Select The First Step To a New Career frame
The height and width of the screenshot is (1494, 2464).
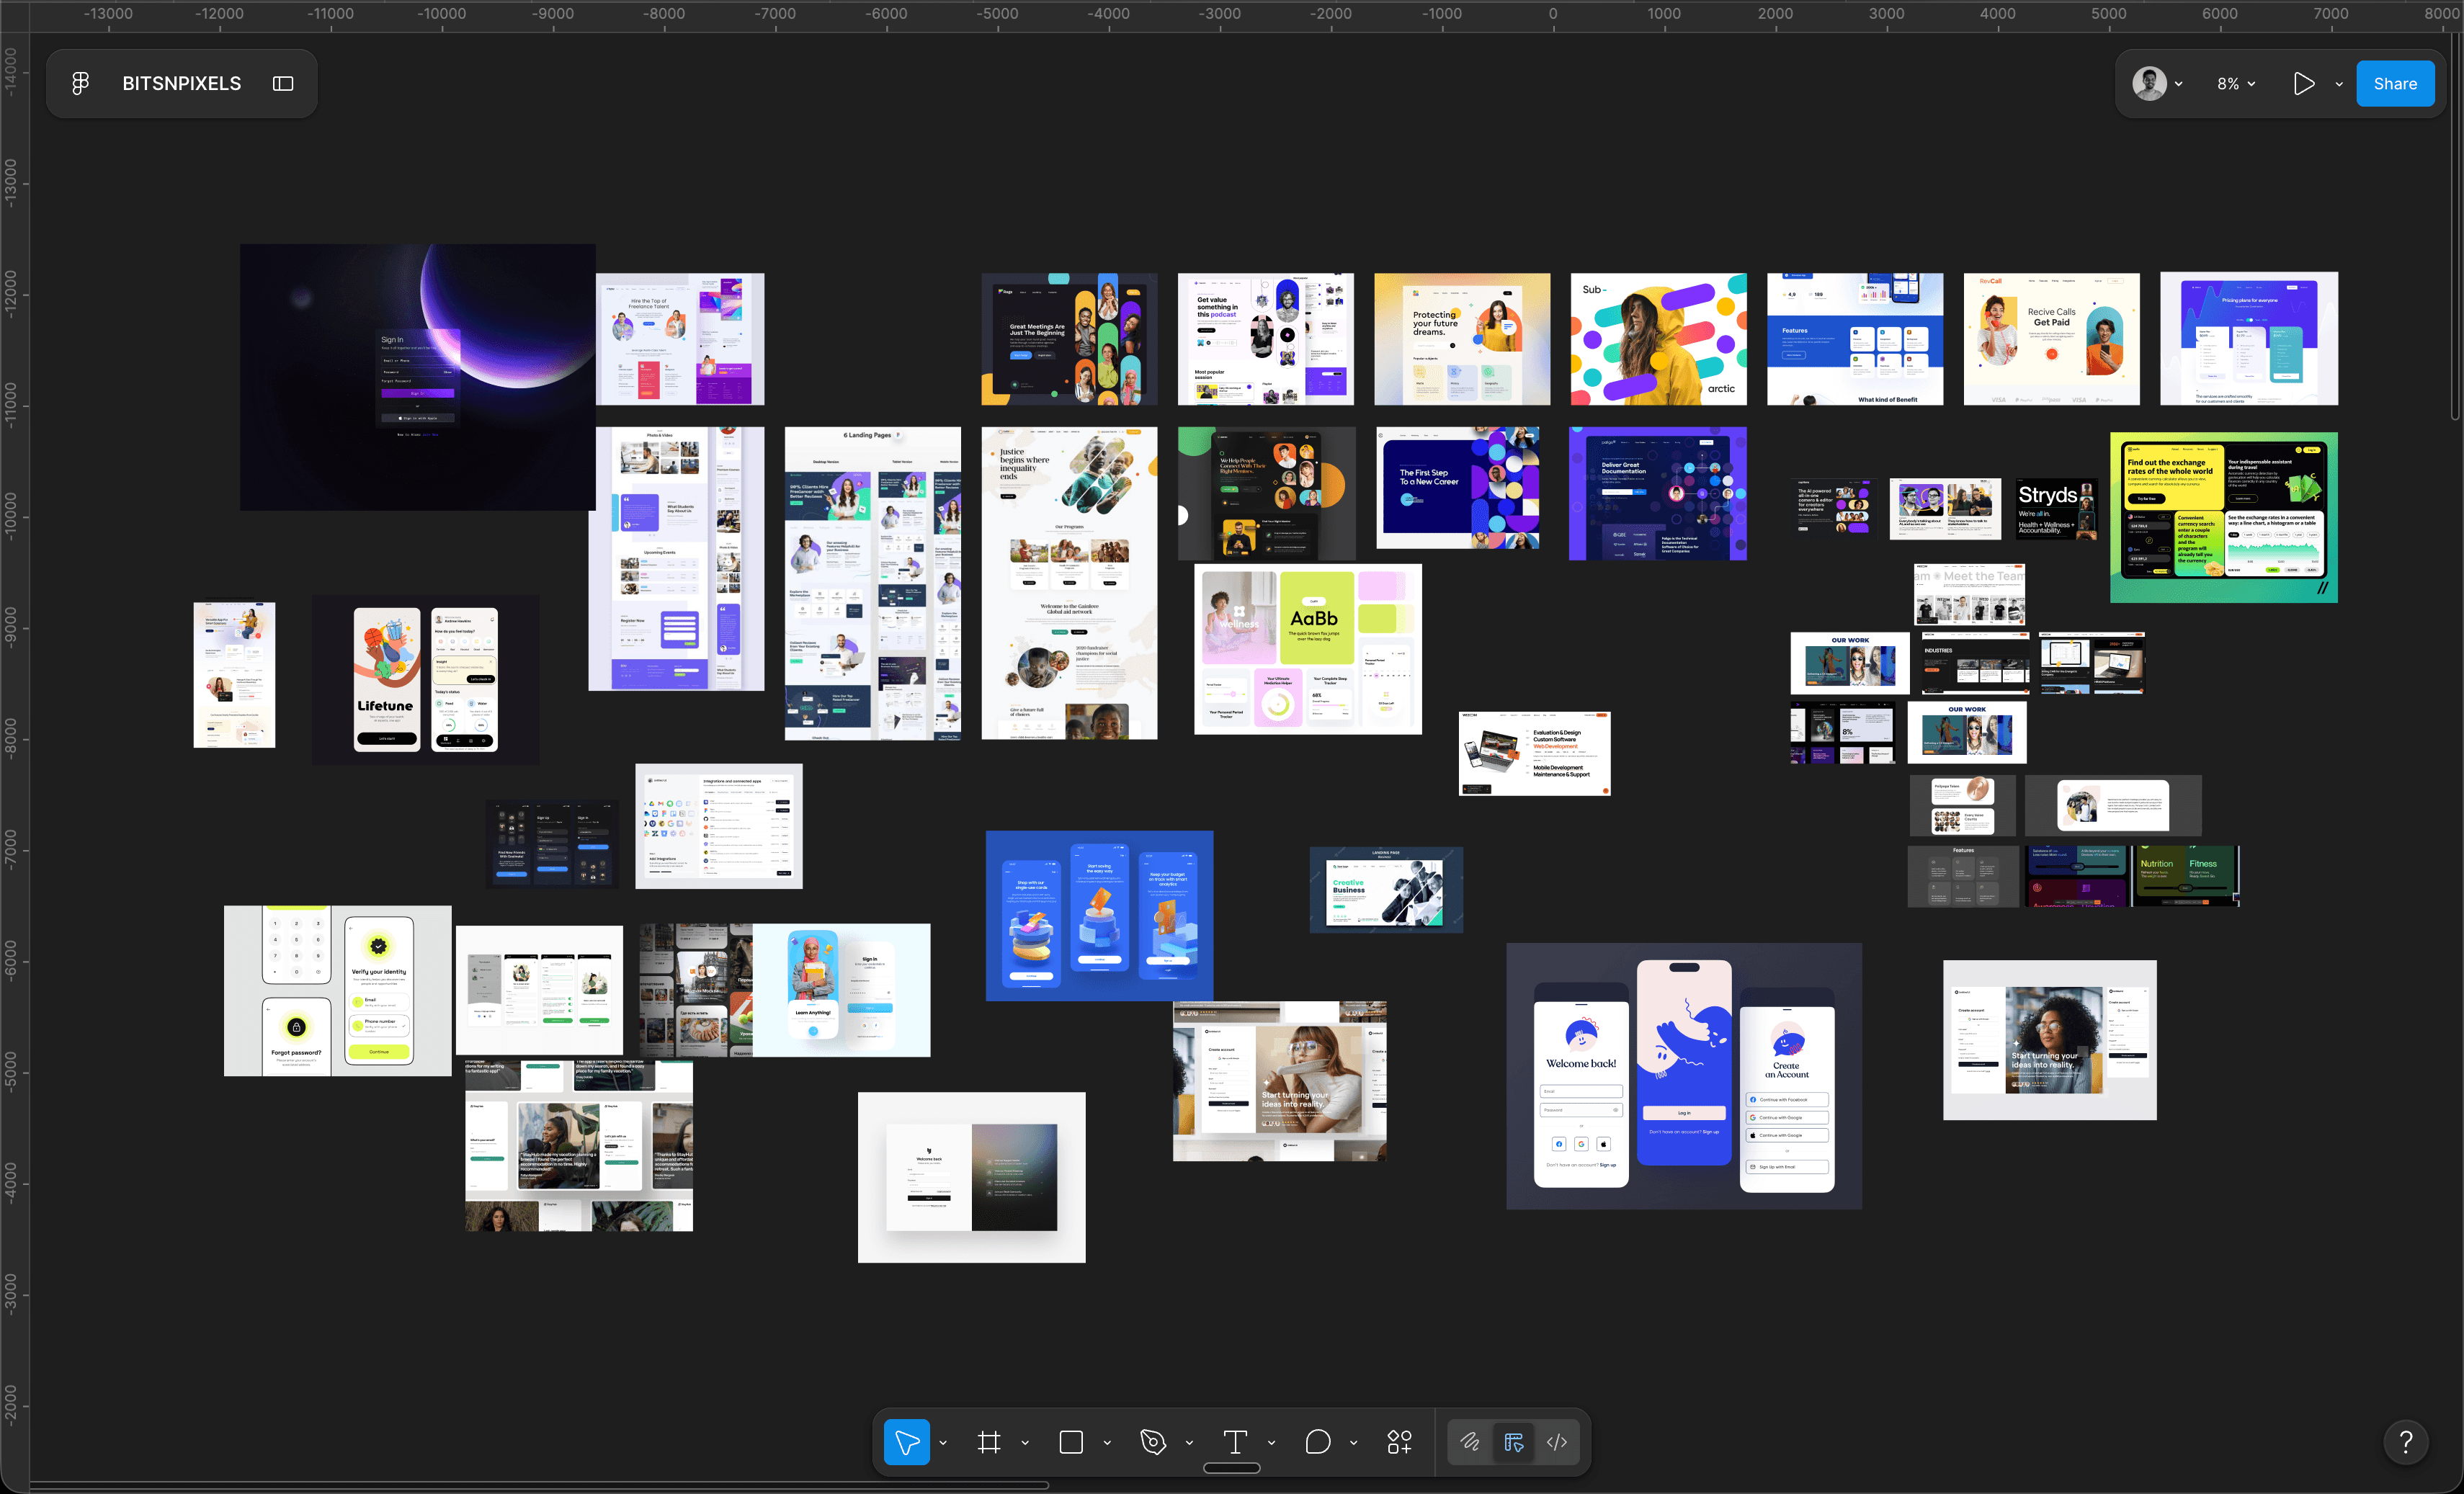(x=1458, y=488)
